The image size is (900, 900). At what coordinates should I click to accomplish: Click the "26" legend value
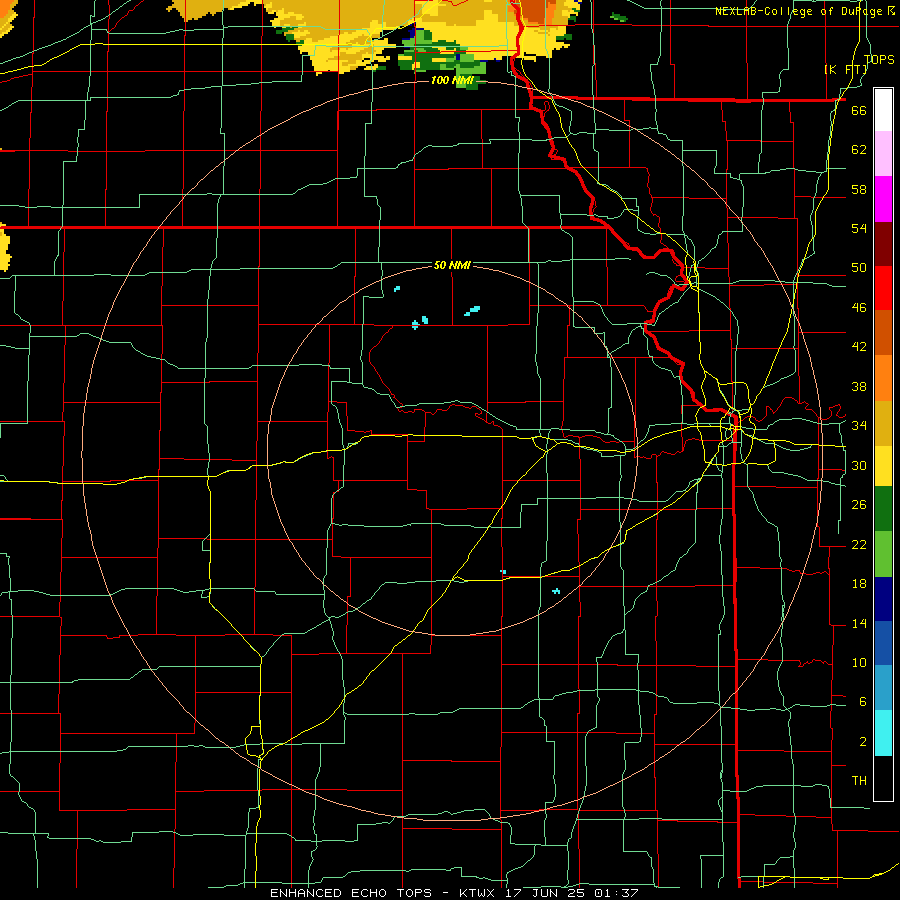click(859, 505)
